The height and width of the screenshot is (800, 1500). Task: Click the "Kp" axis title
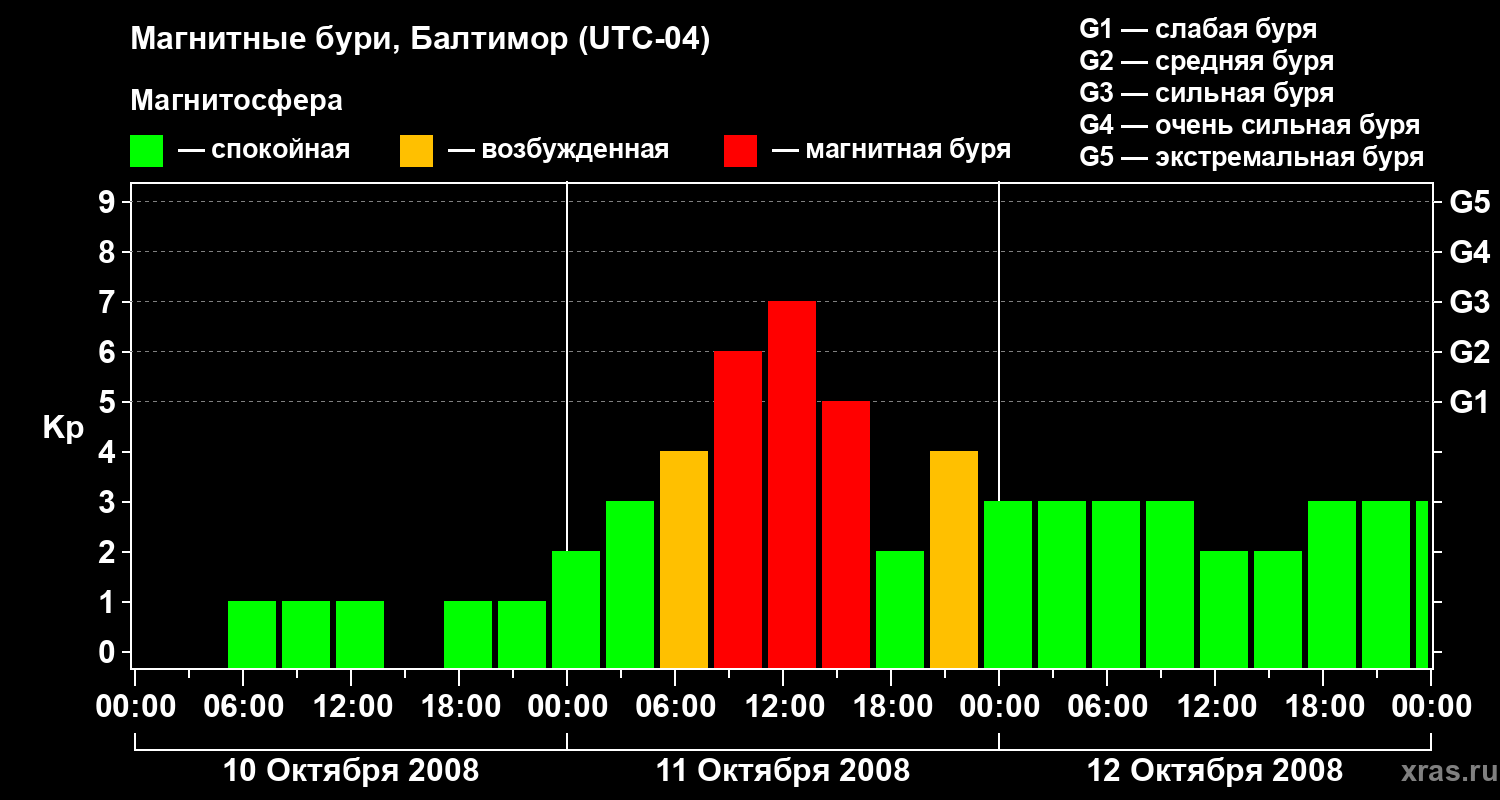(62, 428)
